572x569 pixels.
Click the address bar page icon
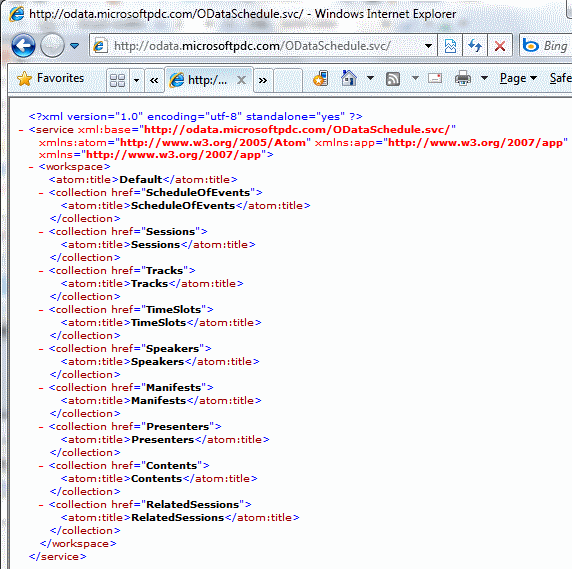tap(100, 46)
